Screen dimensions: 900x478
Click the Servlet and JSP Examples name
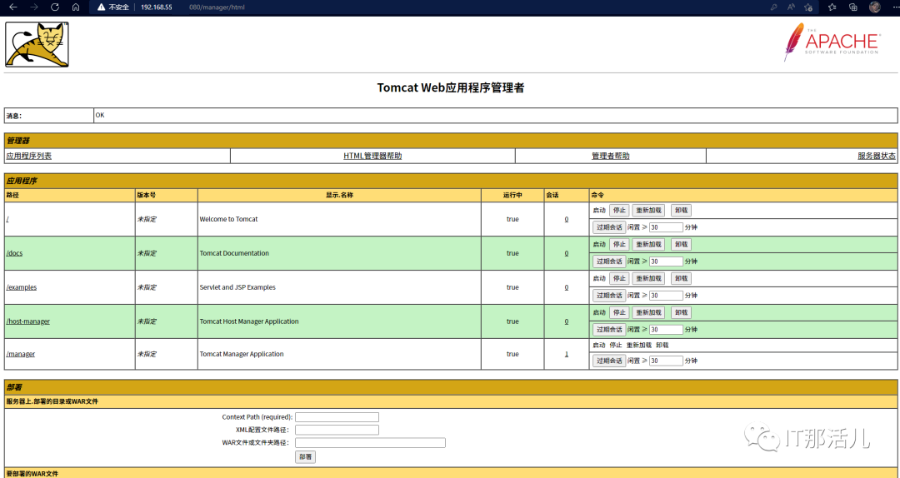click(x=238, y=287)
